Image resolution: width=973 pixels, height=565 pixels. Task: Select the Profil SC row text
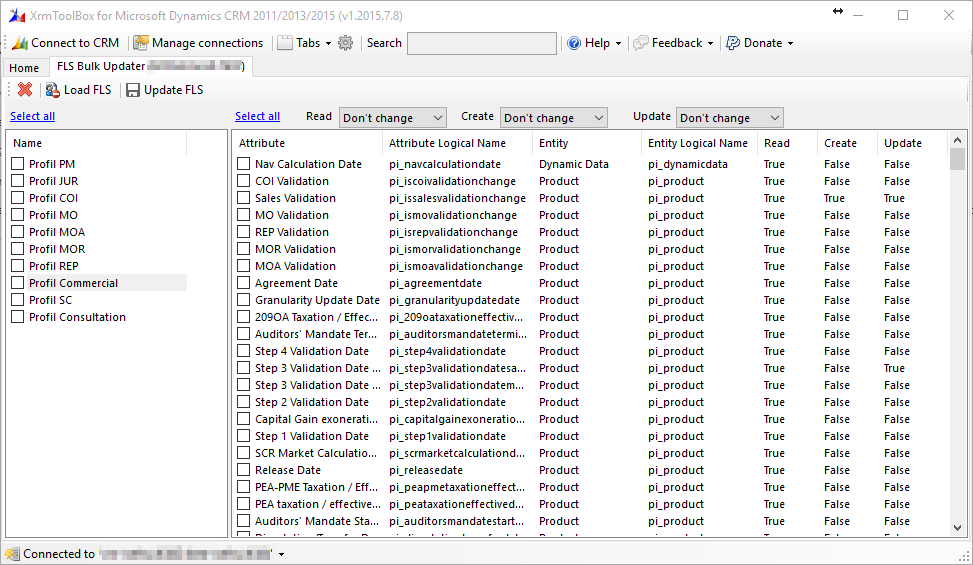point(50,300)
